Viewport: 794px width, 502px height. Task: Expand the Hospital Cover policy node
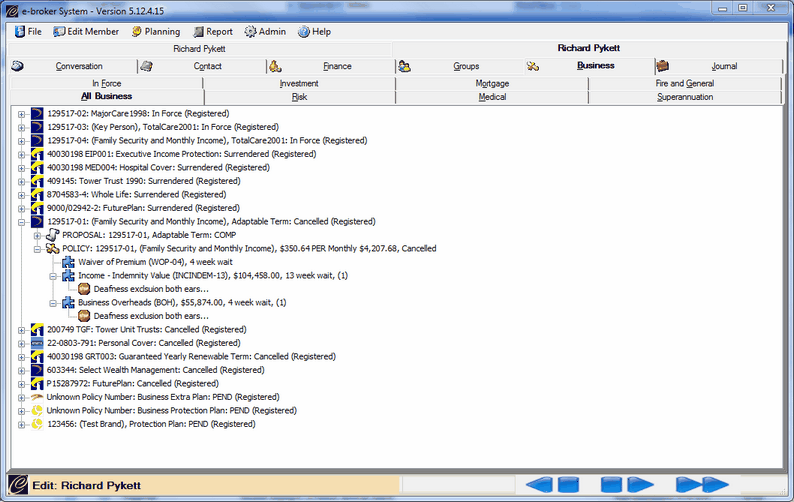point(21,168)
